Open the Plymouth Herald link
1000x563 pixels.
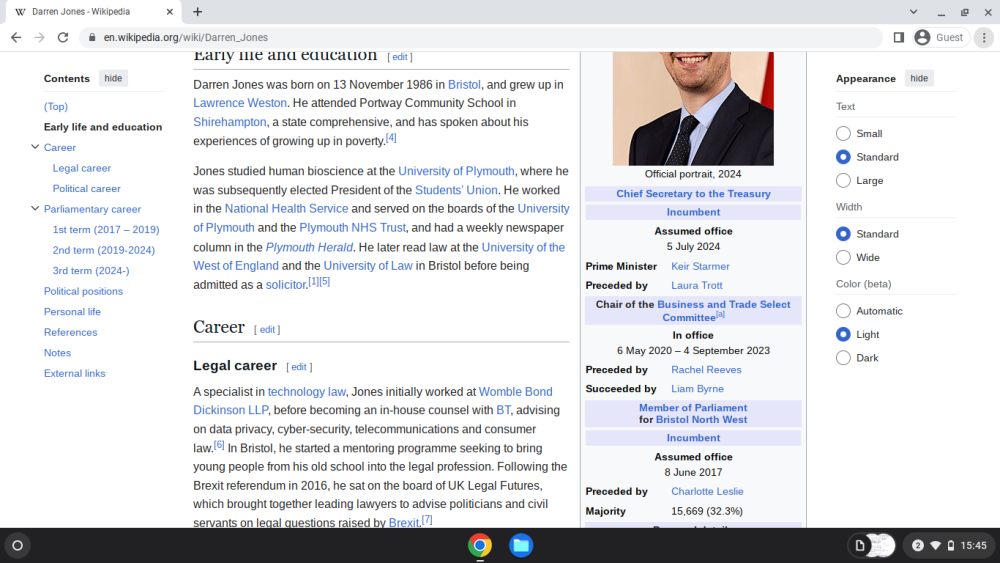pos(309,247)
